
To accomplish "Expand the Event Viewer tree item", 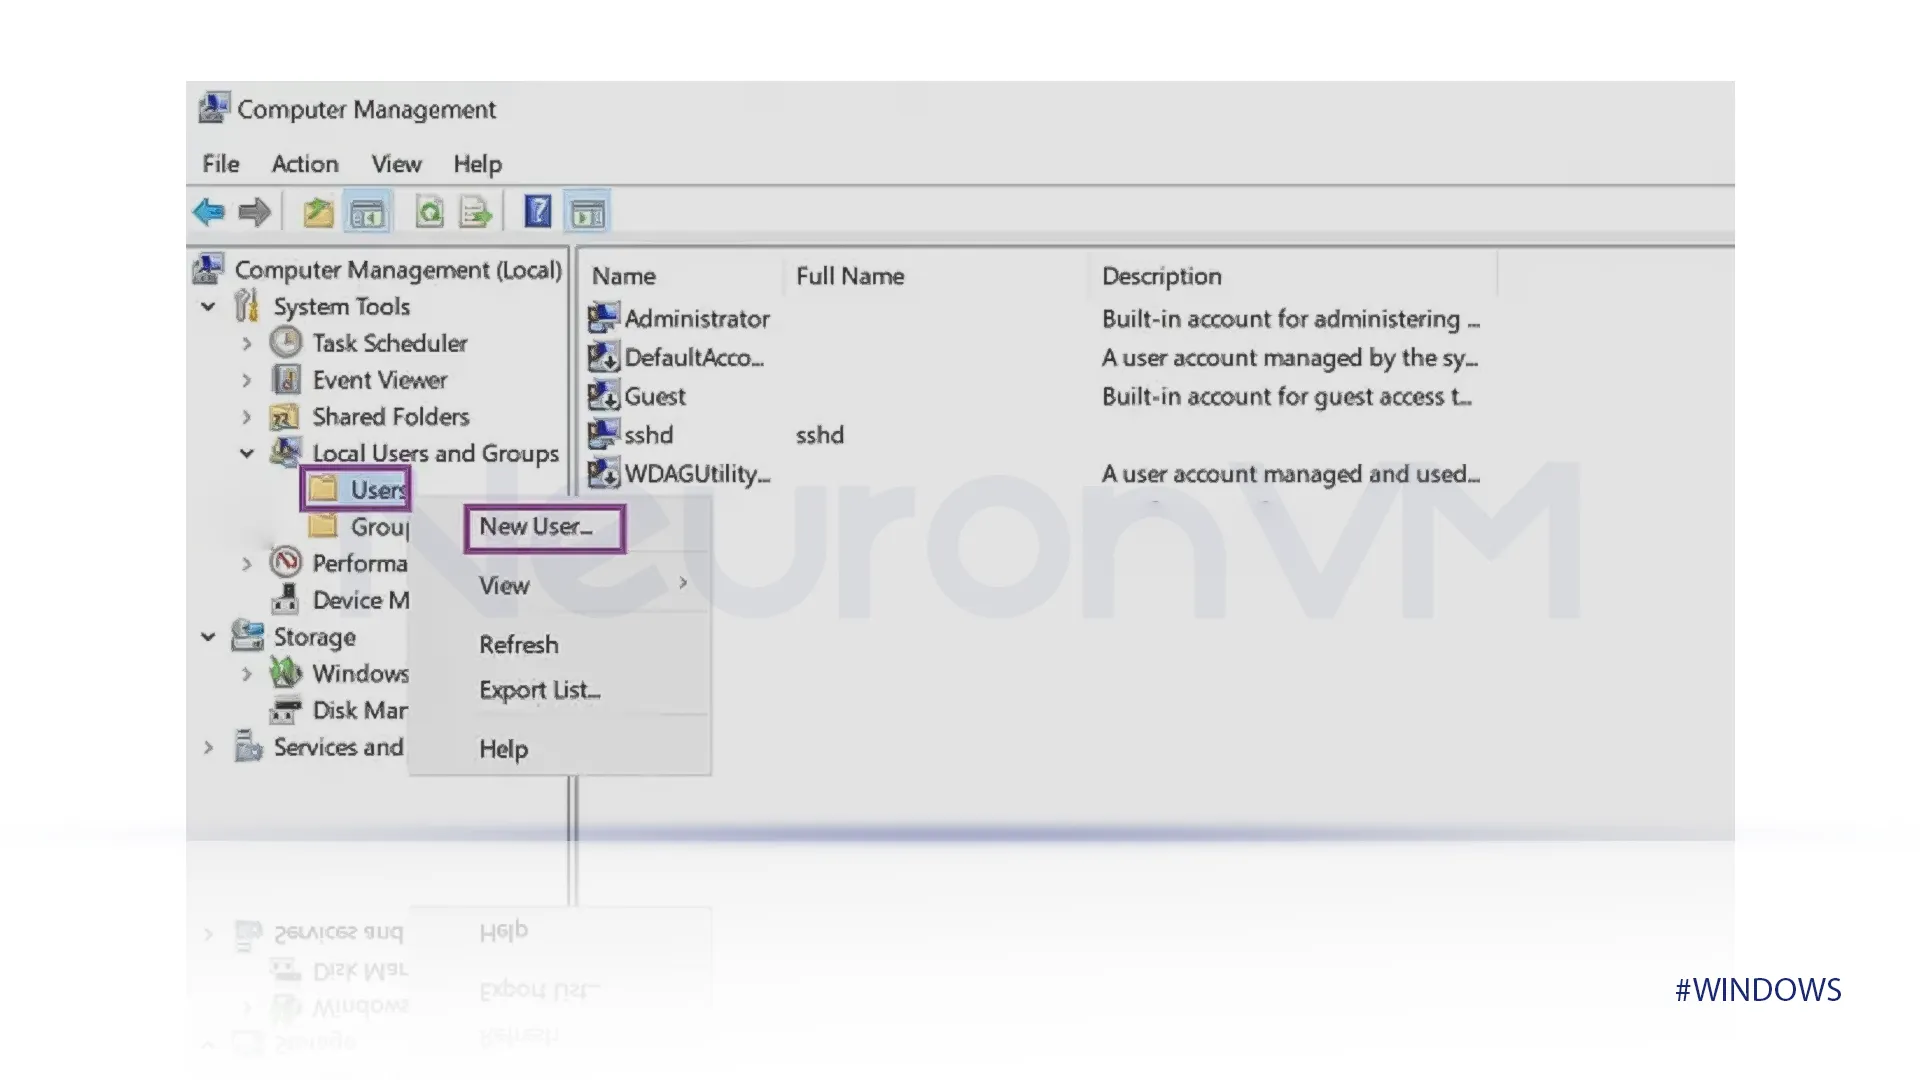I will [249, 380].
